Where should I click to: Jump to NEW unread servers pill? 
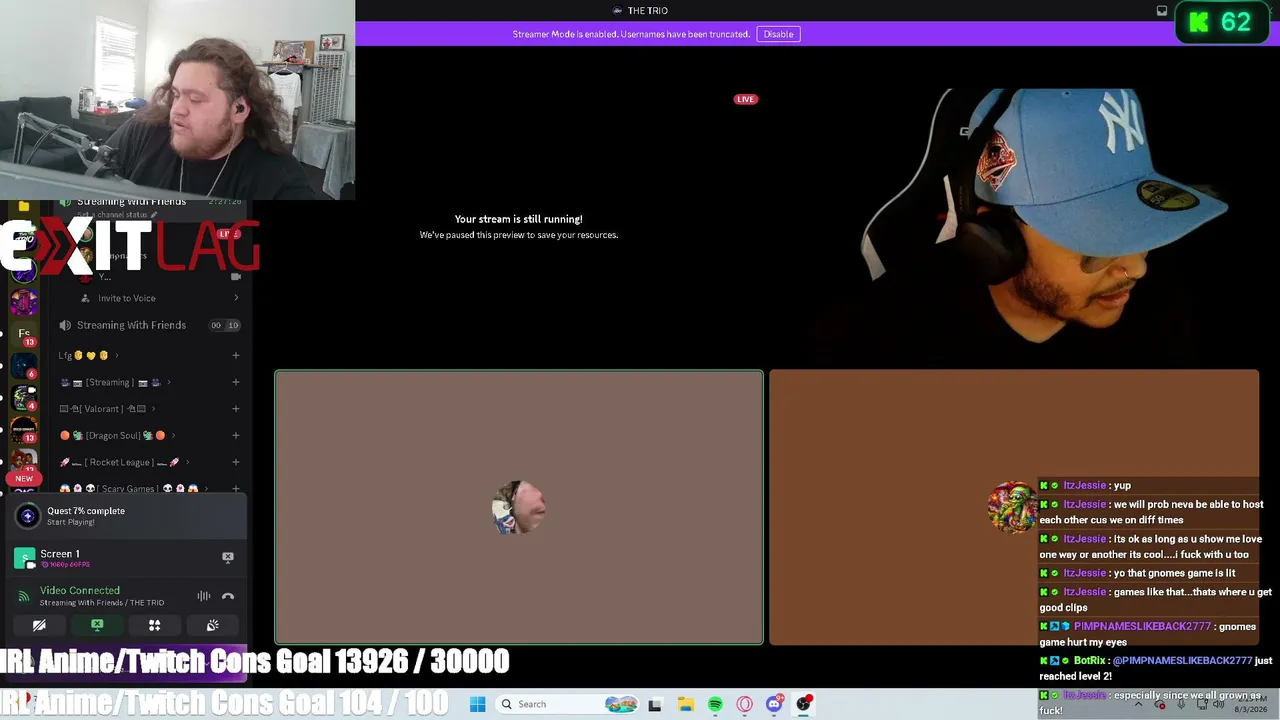pyautogui.click(x=24, y=479)
